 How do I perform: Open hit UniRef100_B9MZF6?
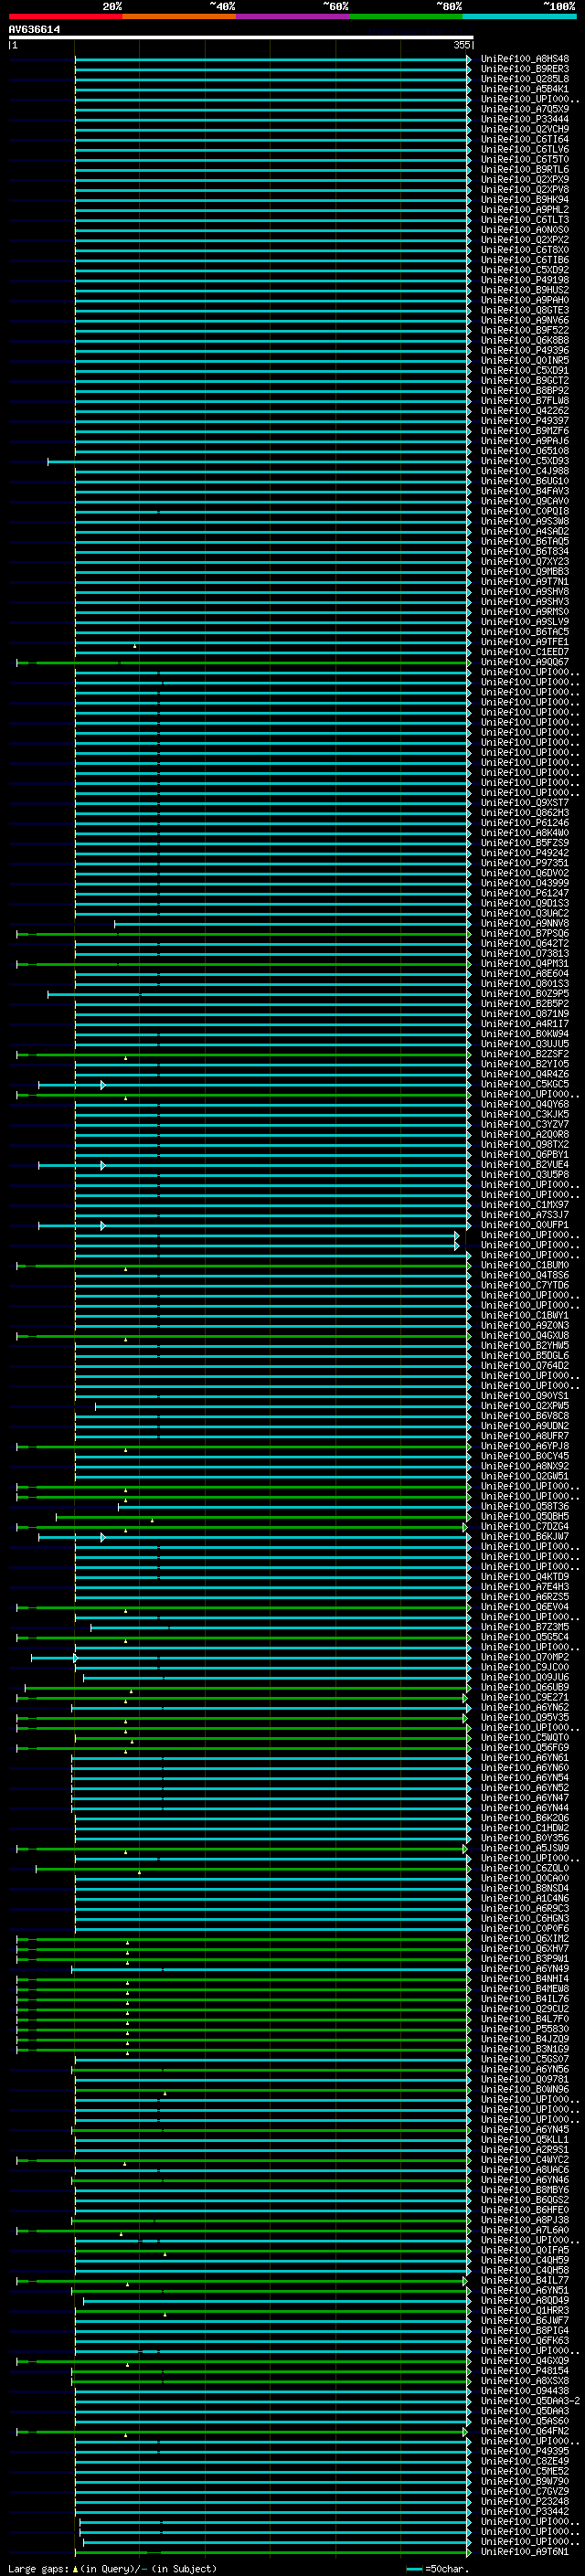coord(524,431)
